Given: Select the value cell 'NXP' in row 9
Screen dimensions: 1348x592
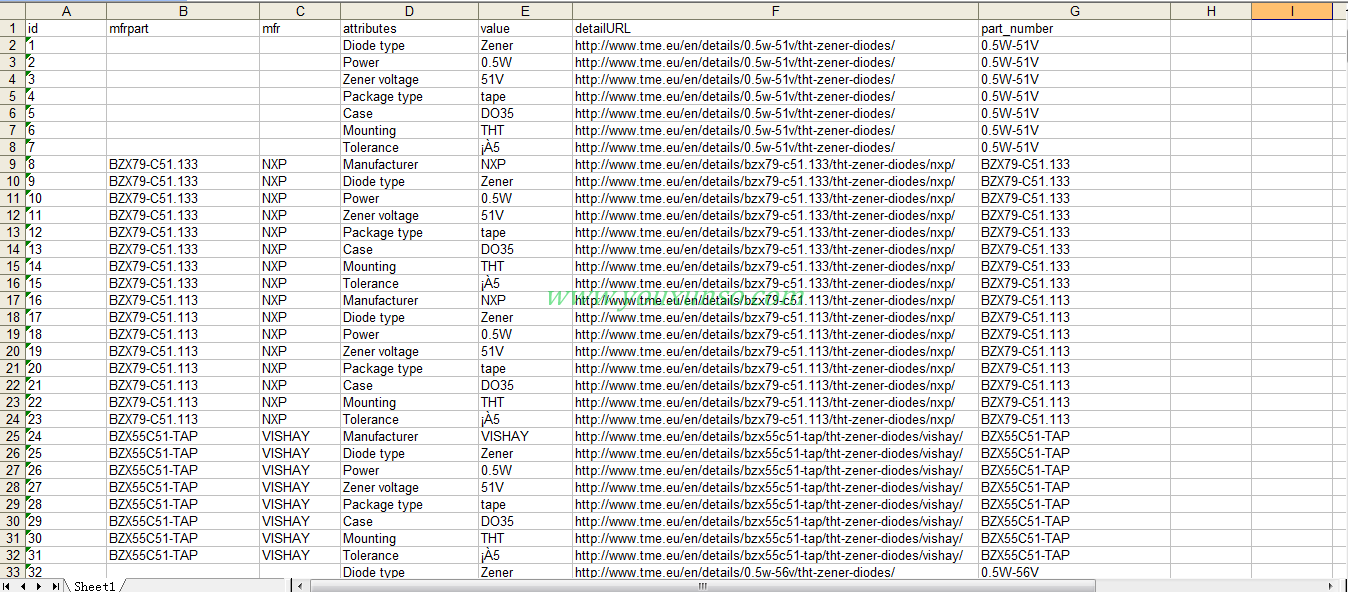Looking at the screenshot, I should tap(525, 165).
